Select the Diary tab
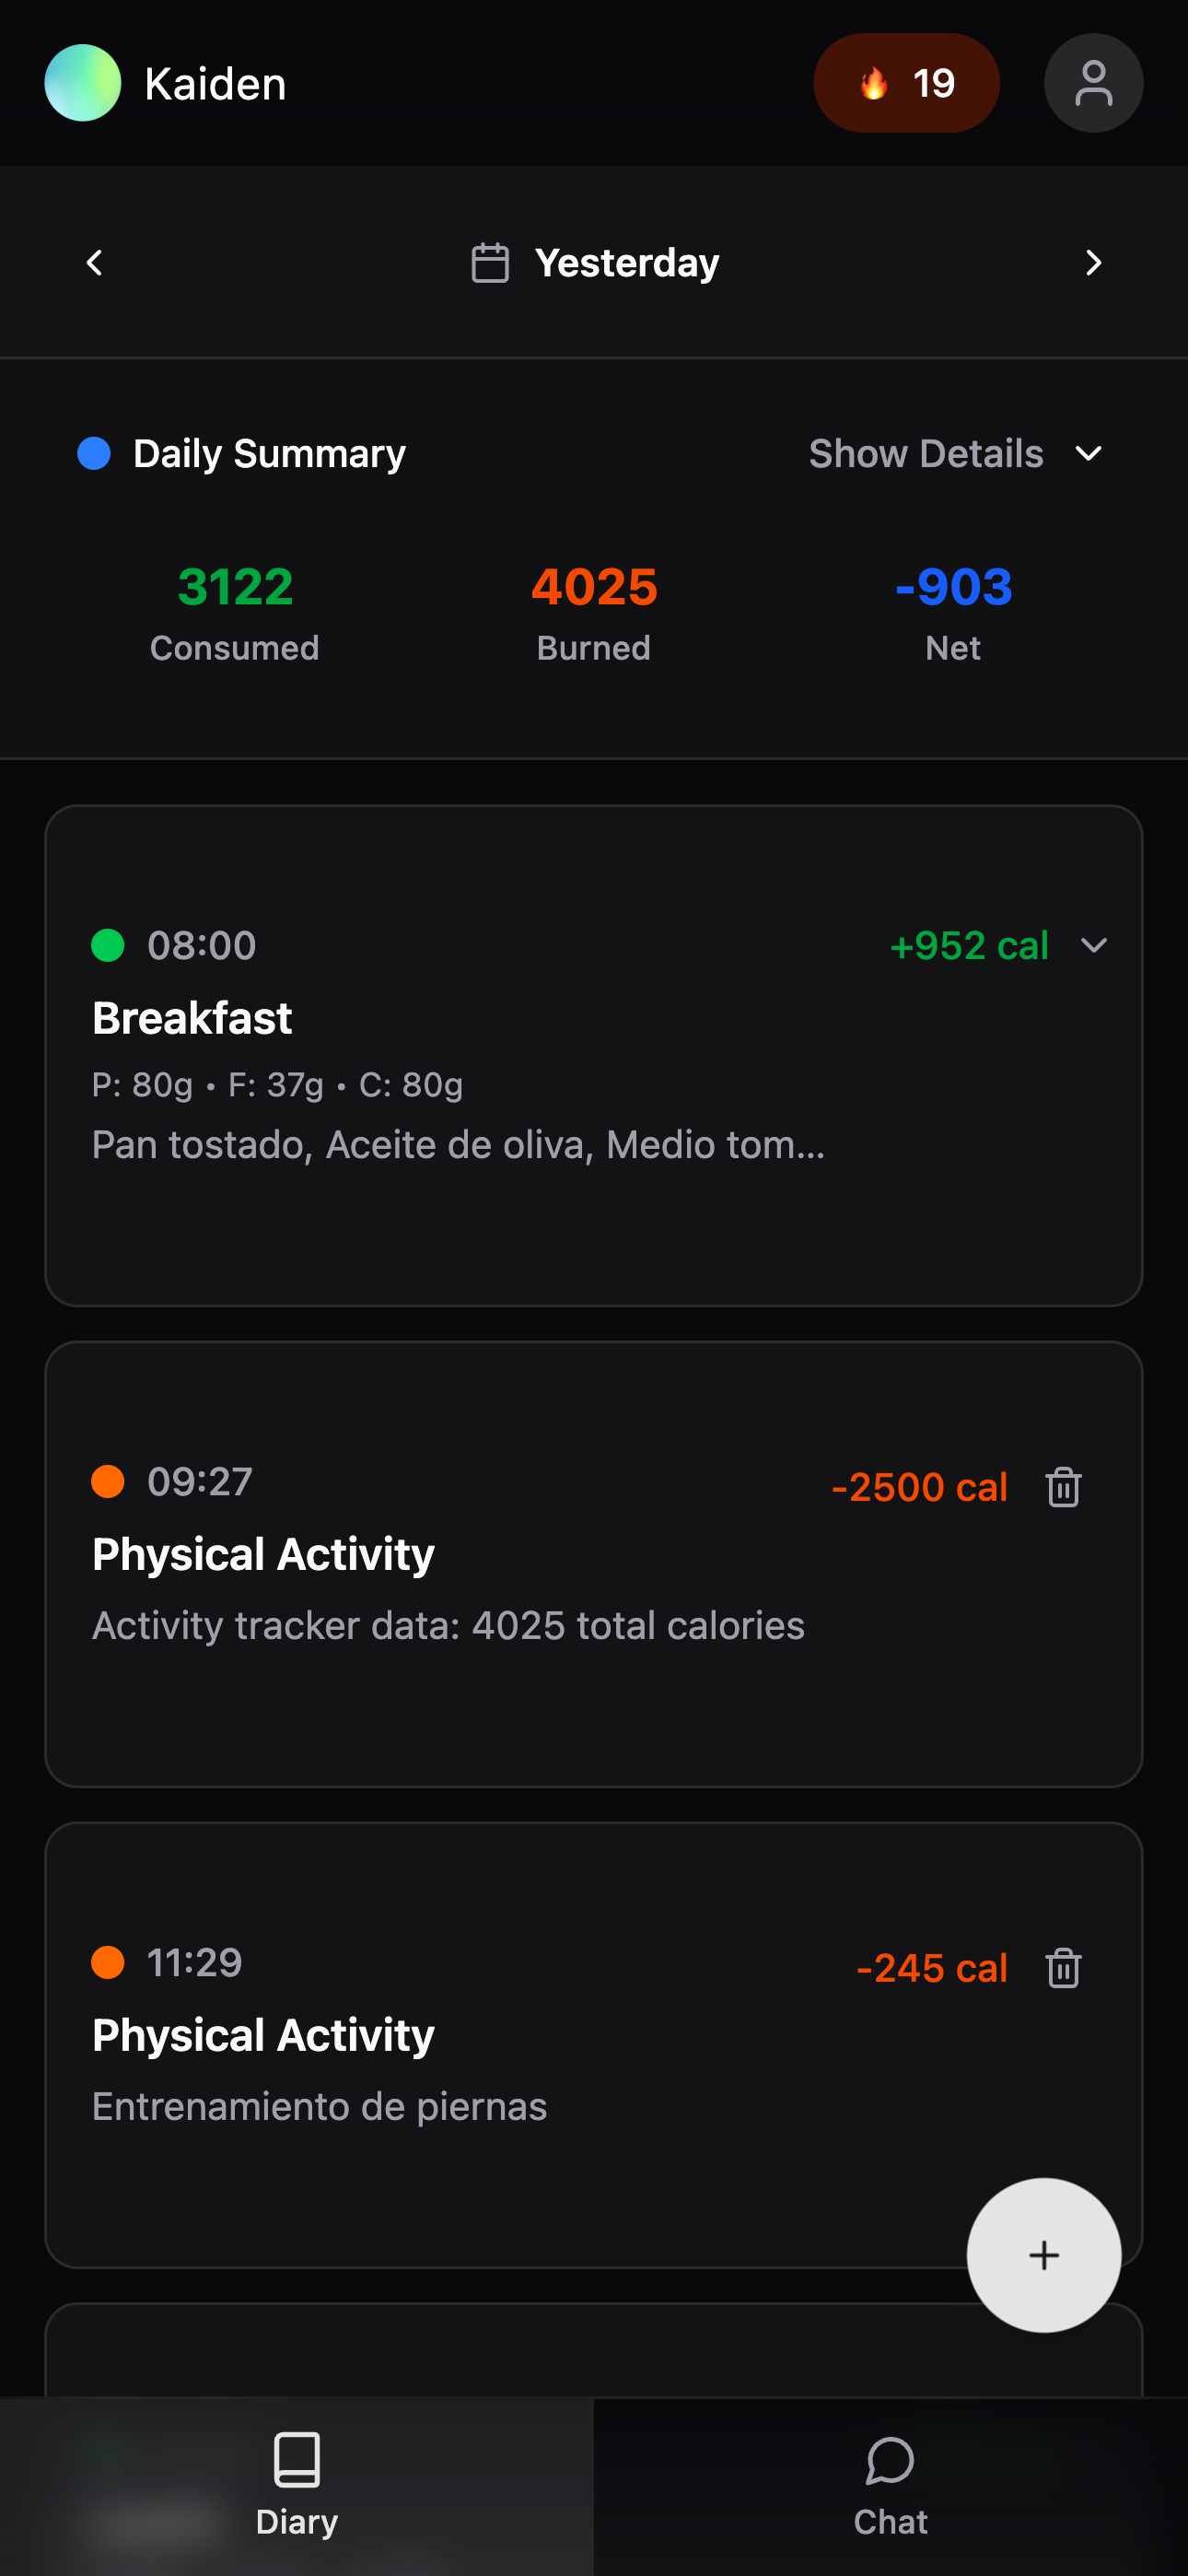 click(297, 2486)
